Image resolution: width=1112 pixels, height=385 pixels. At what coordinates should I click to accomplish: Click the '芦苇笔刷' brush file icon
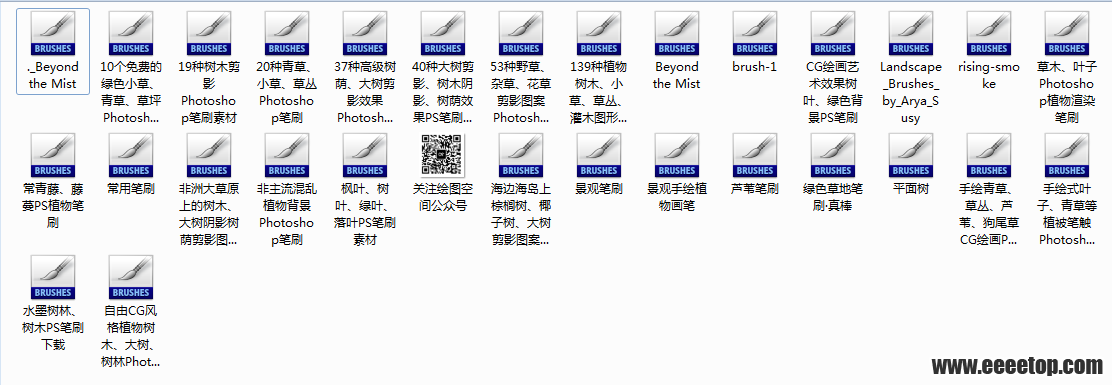755,156
